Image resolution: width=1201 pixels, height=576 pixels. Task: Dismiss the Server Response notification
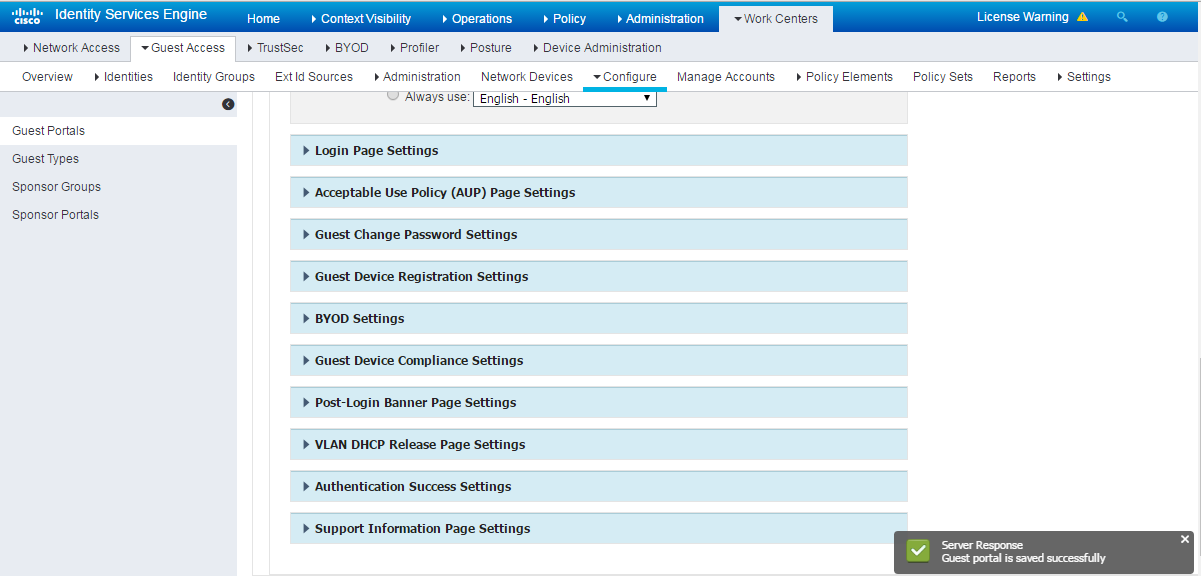pos(1185,539)
